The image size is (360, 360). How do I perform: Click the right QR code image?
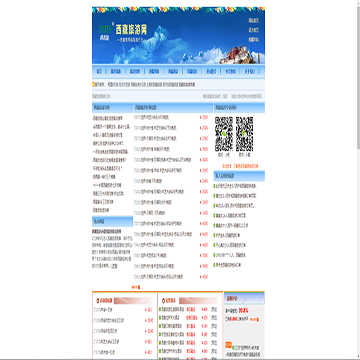pos(245,134)
